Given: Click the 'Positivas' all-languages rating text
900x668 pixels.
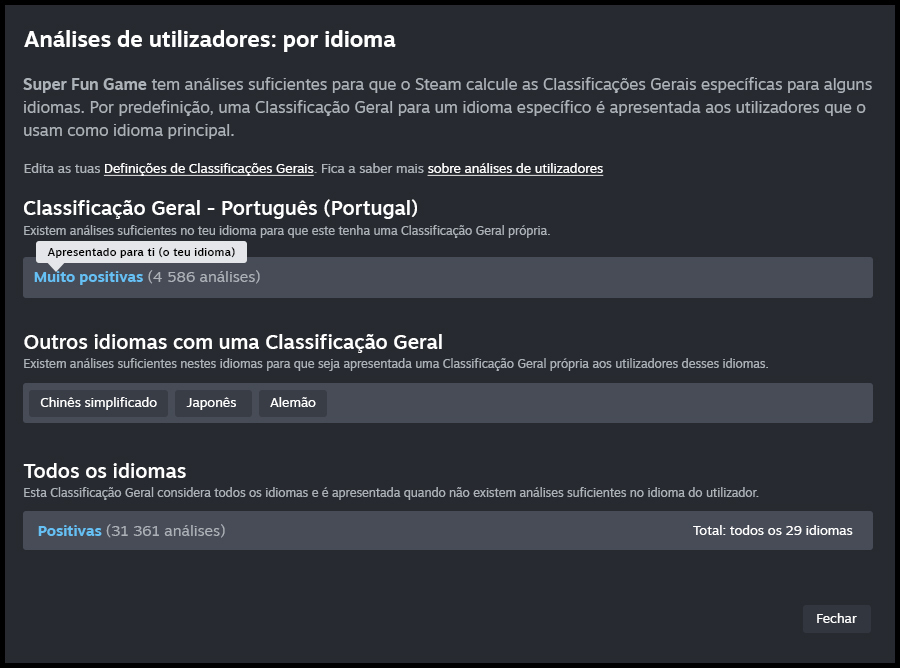Looking at the screenshot, I should tap(70, 531).
